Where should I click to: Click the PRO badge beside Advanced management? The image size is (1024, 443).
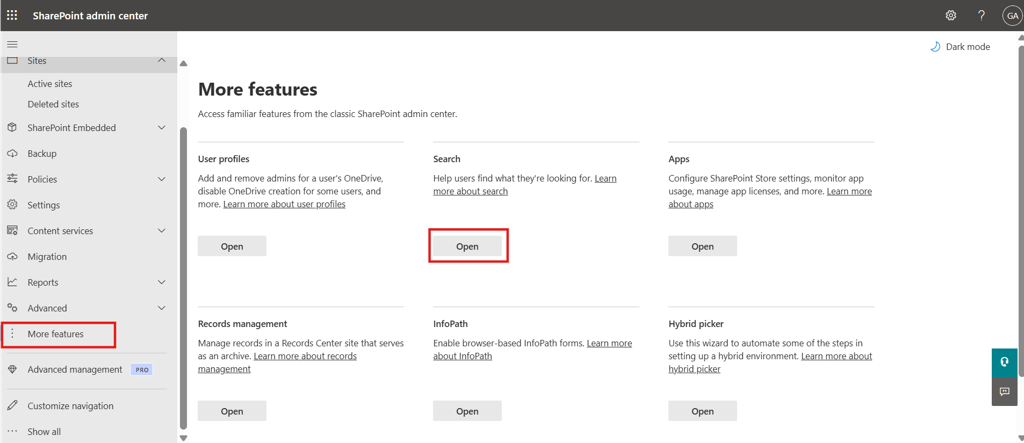point(142,369)
